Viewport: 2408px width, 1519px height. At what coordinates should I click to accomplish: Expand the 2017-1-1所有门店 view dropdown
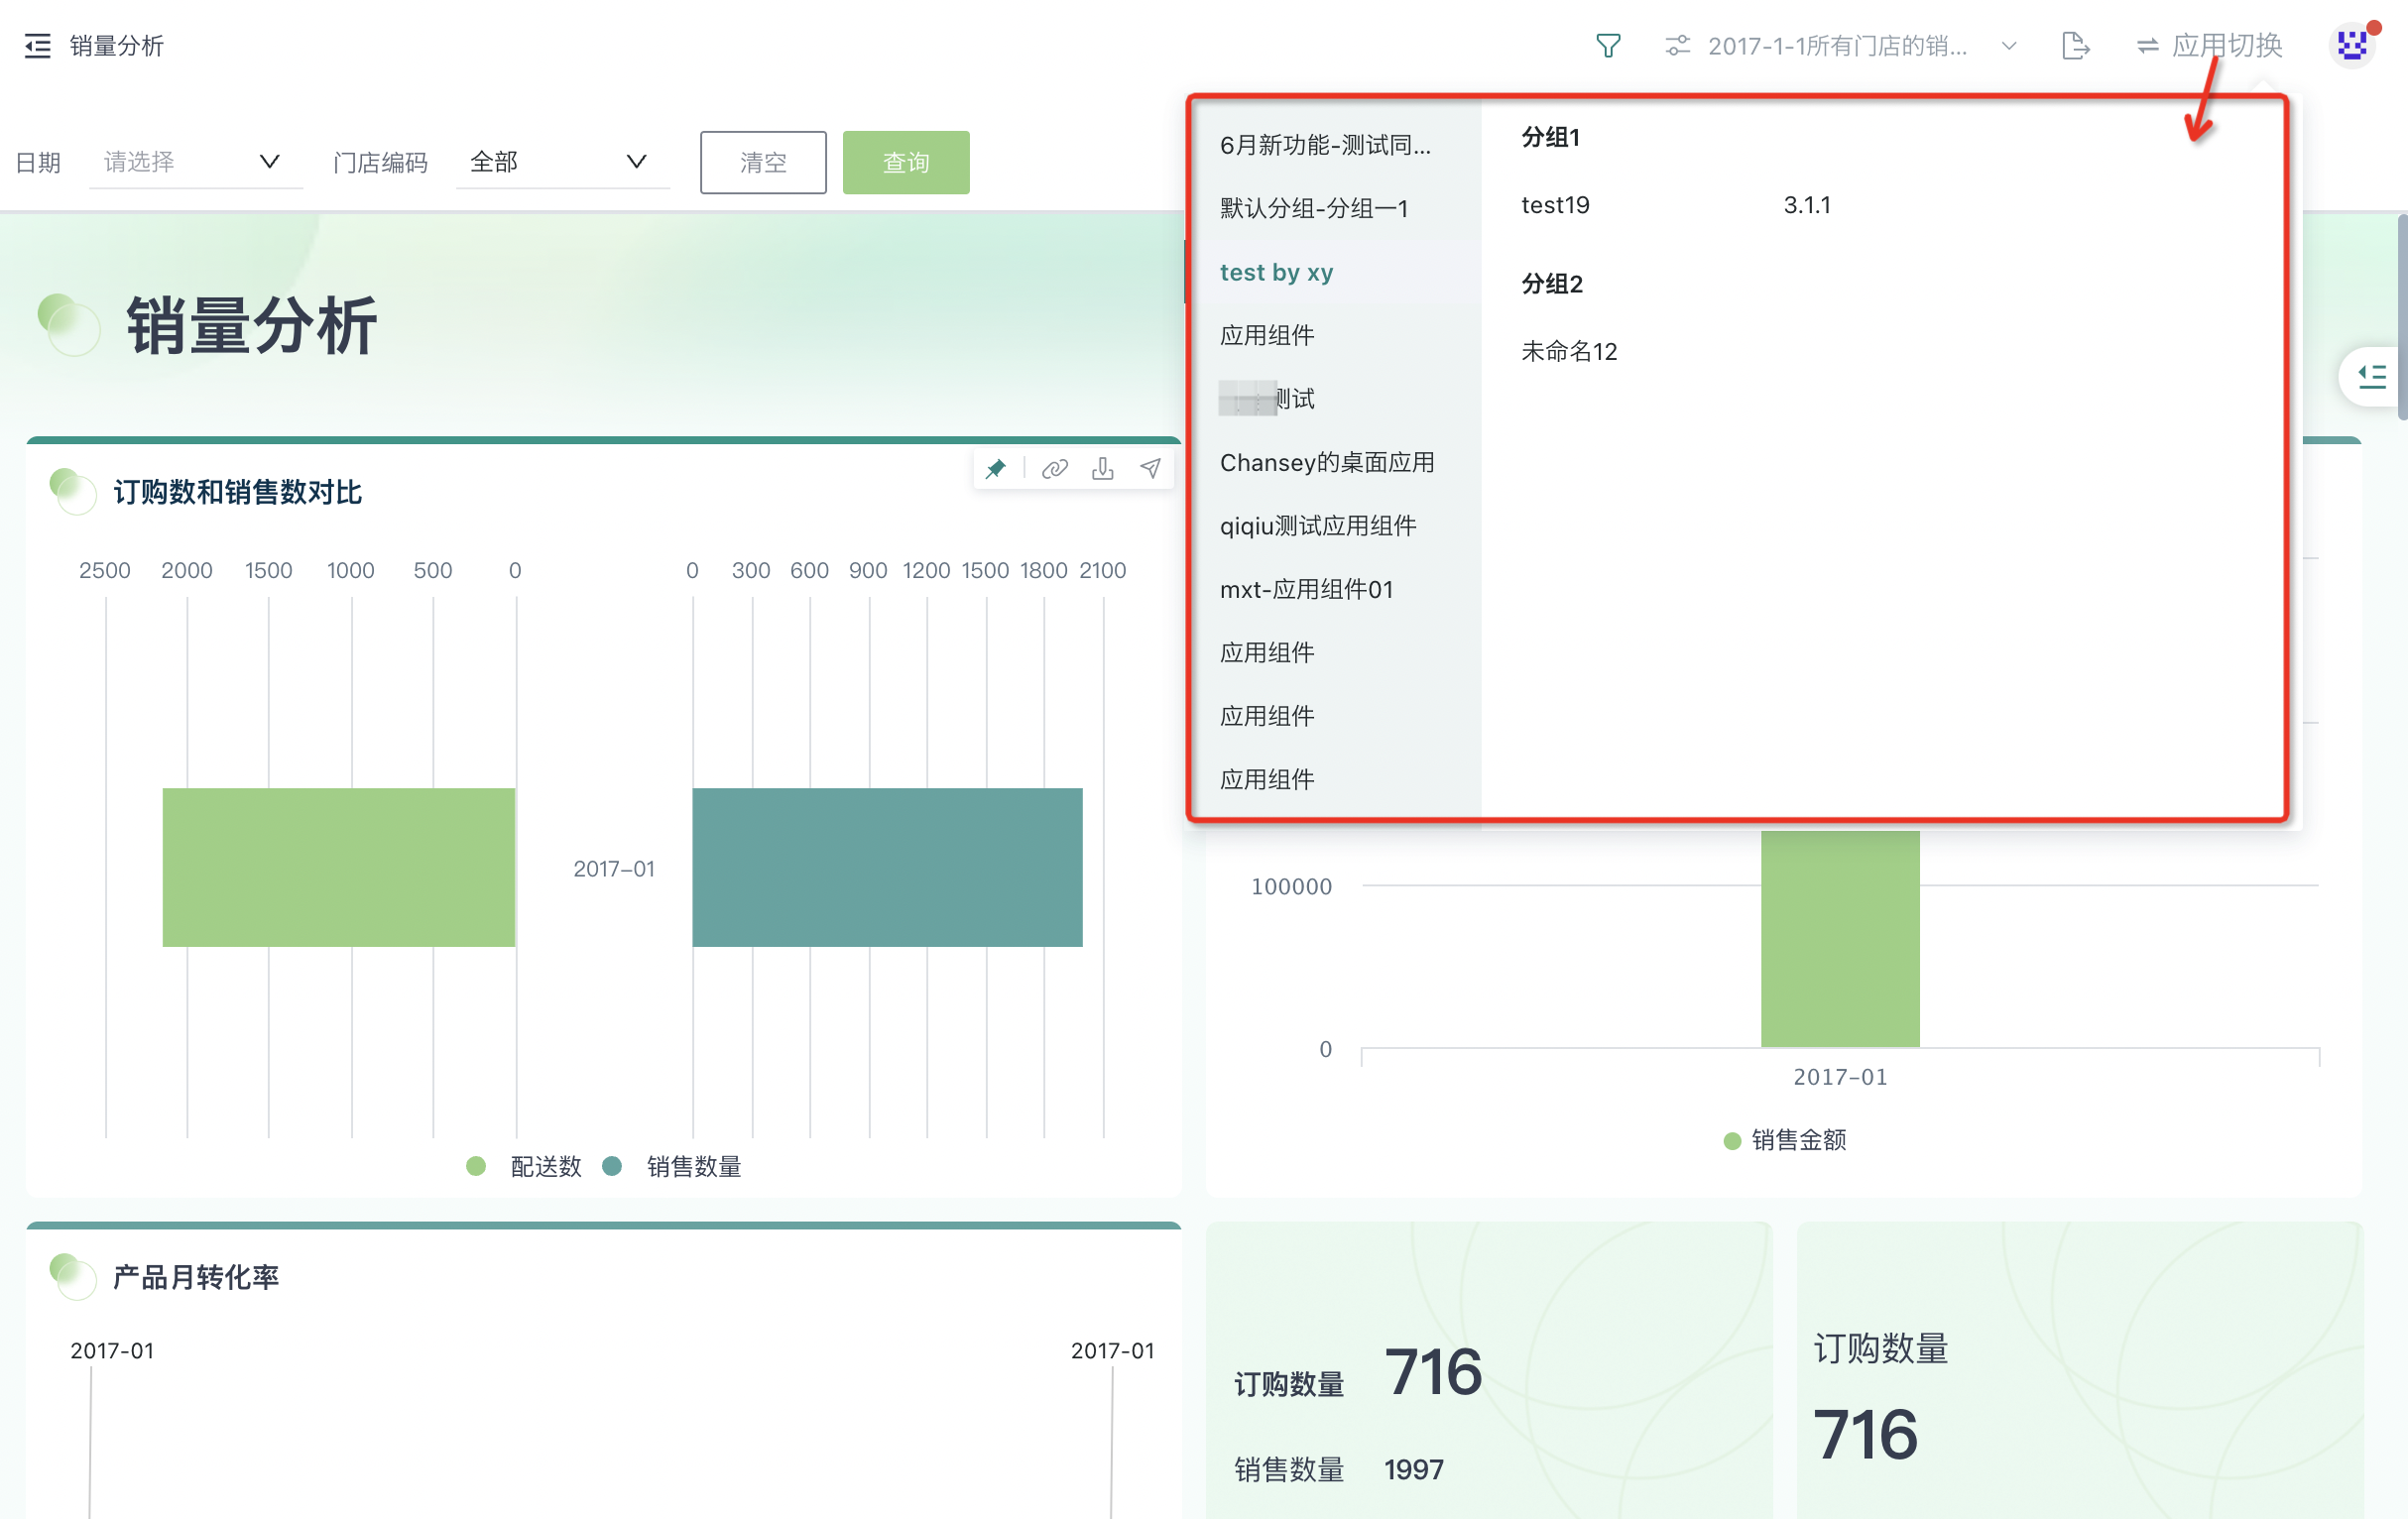1840,46
